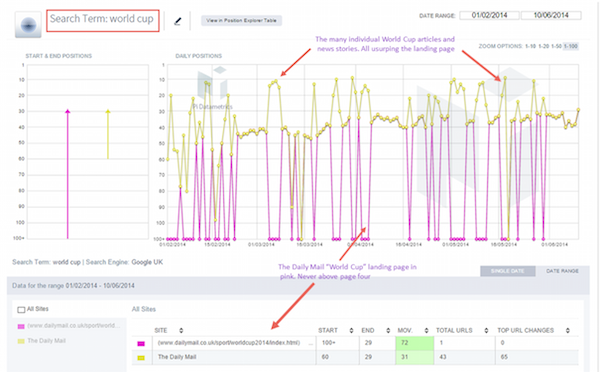The image size is (600, 372).
Task: Click the last yellow data point on daily chart
Action: [578, 110]
